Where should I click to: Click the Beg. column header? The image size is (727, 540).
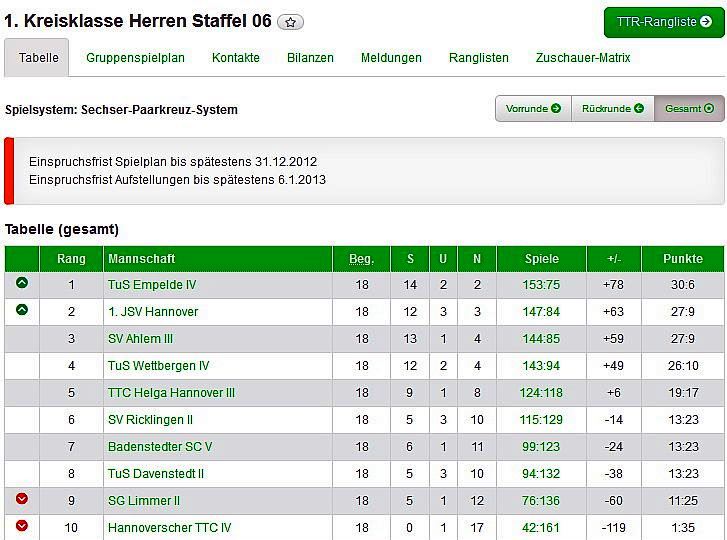click(x=362, y=259)
